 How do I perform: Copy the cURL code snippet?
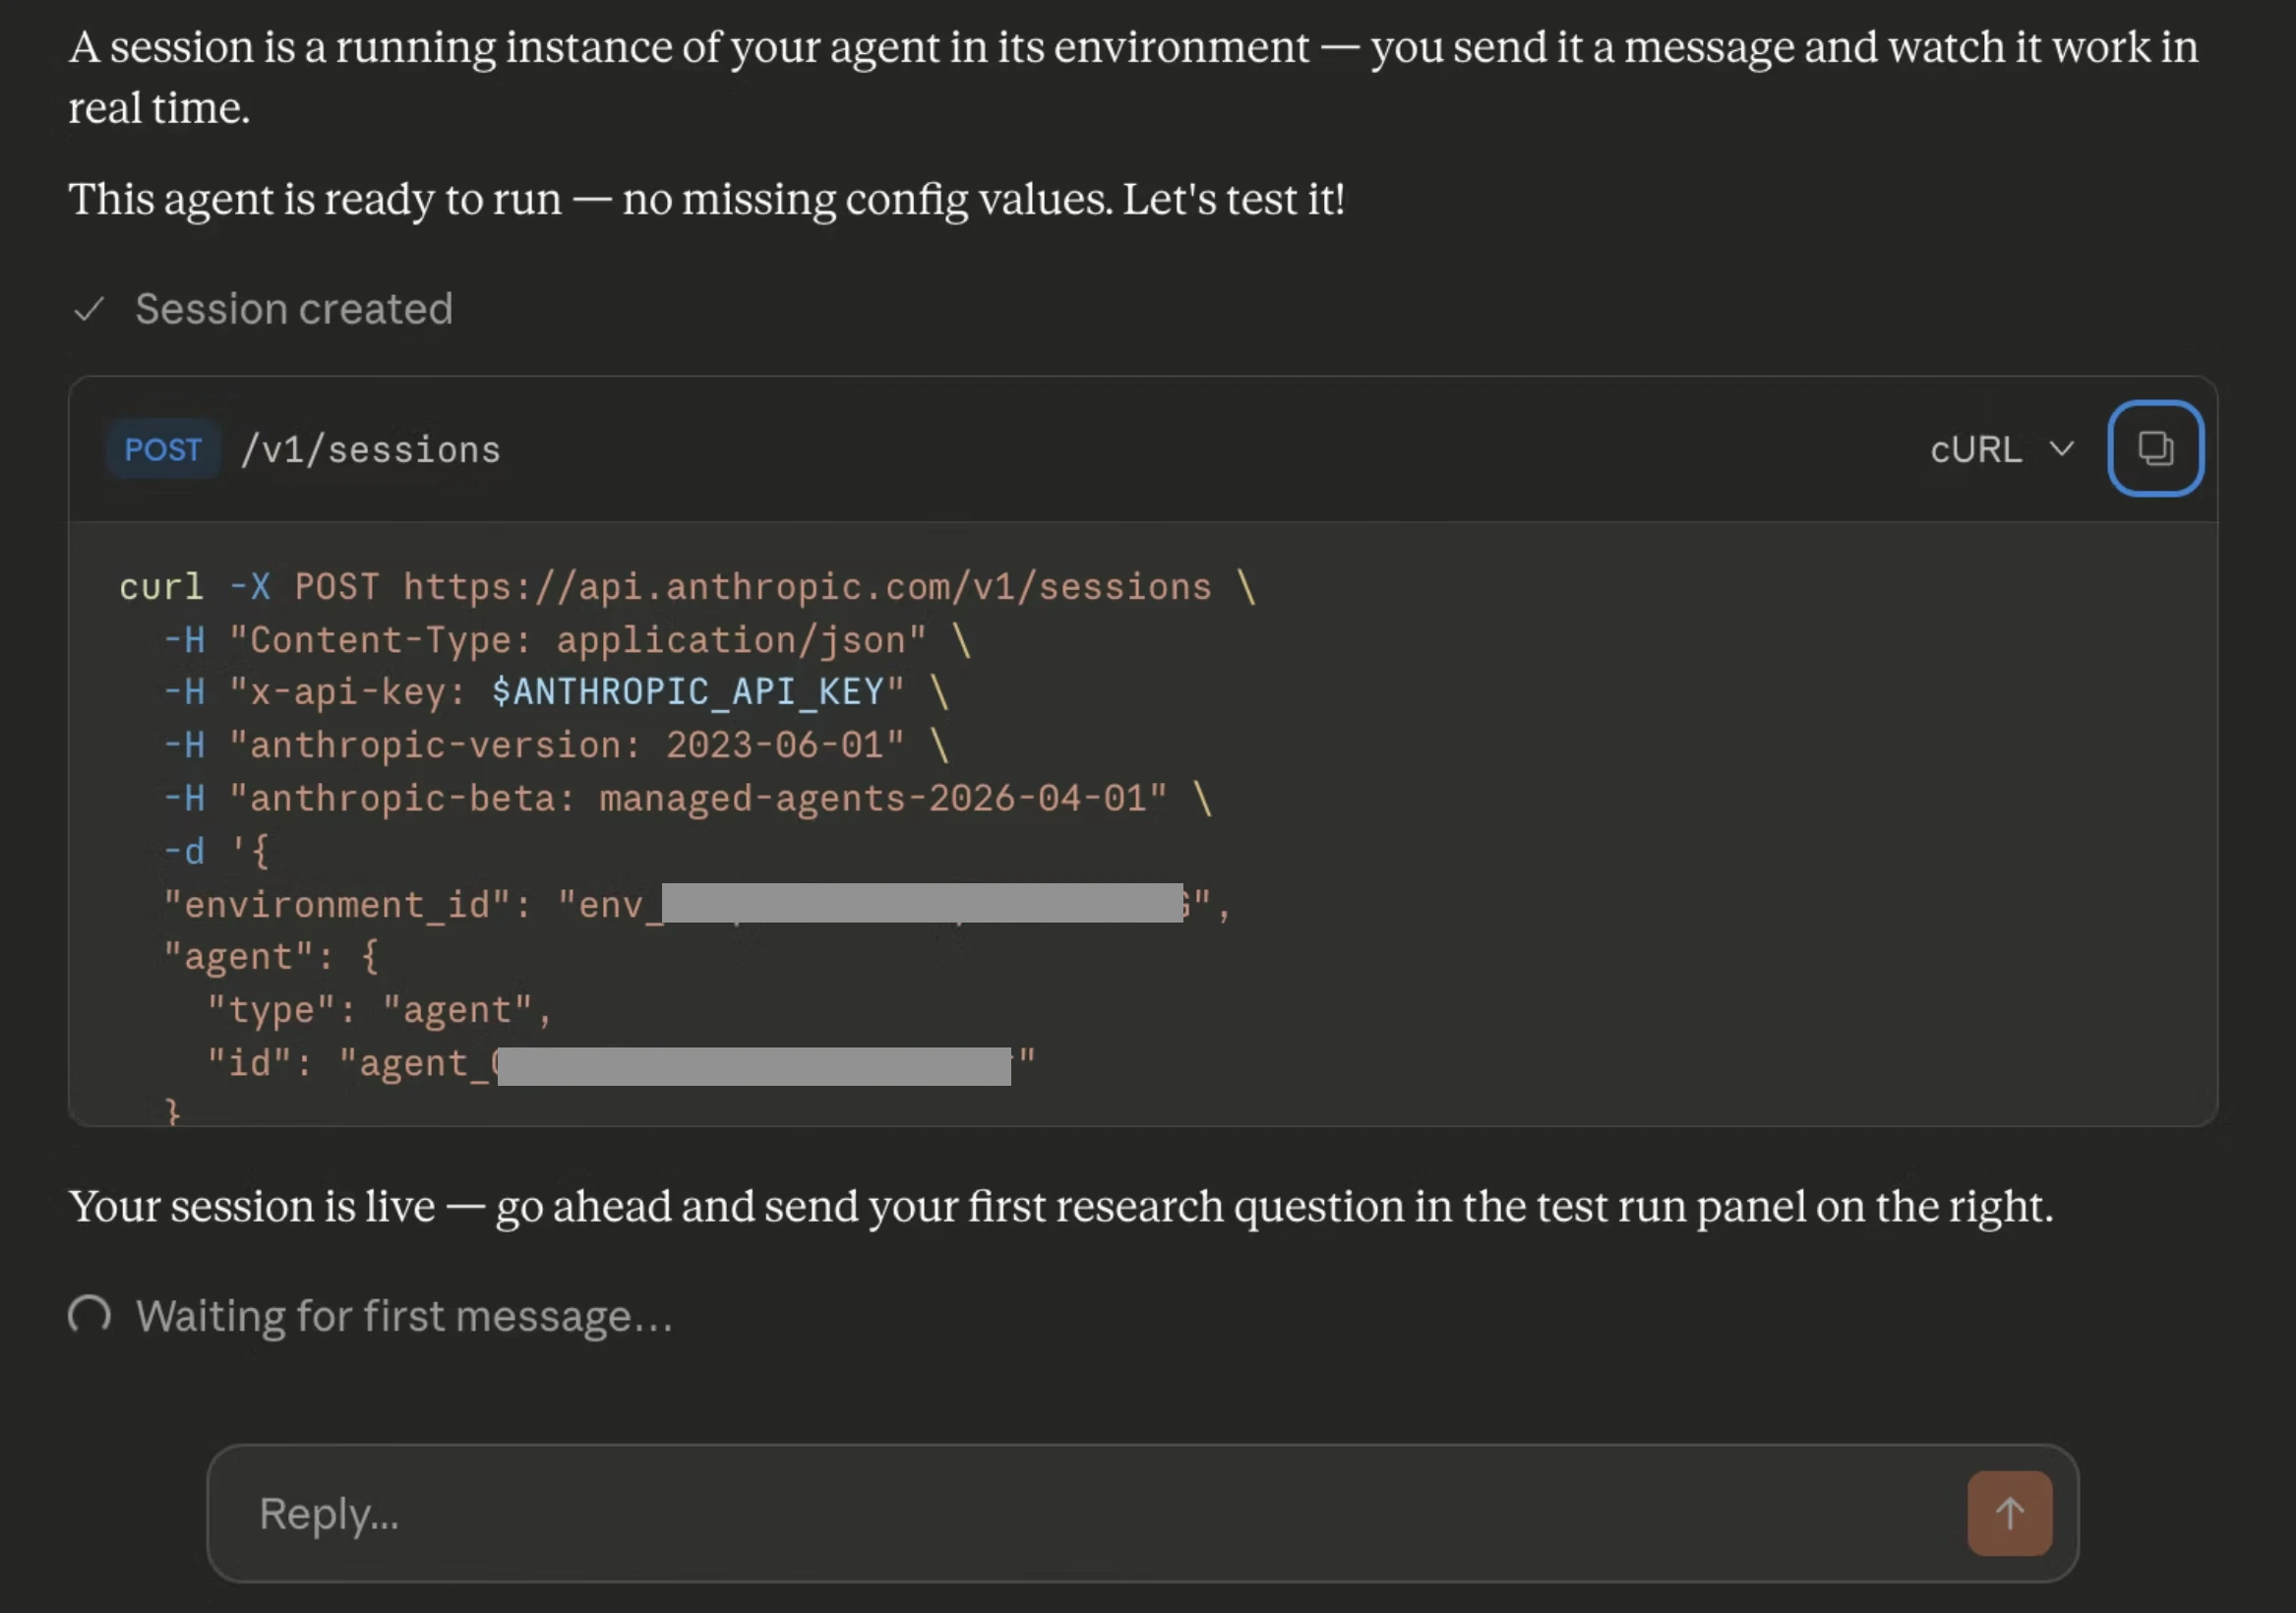[2154, 448]
